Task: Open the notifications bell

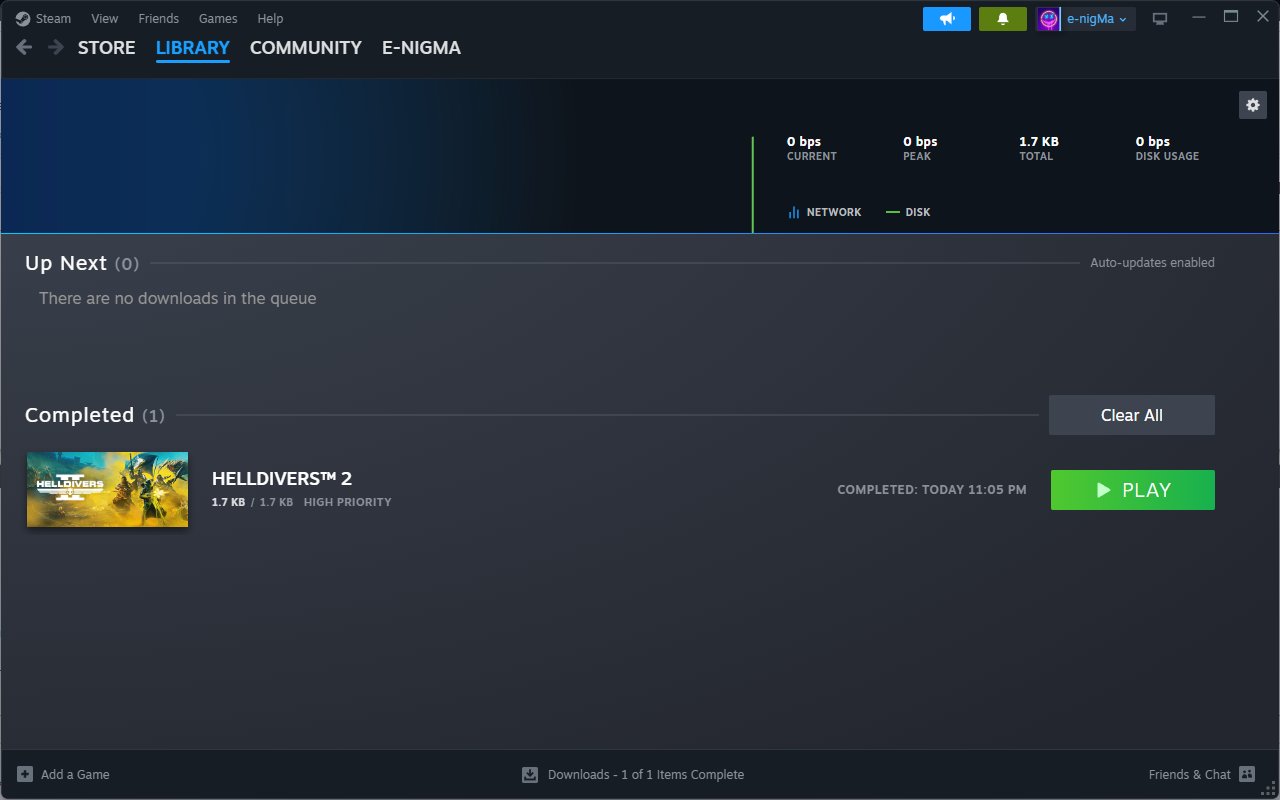Action: coord(1003,19)
